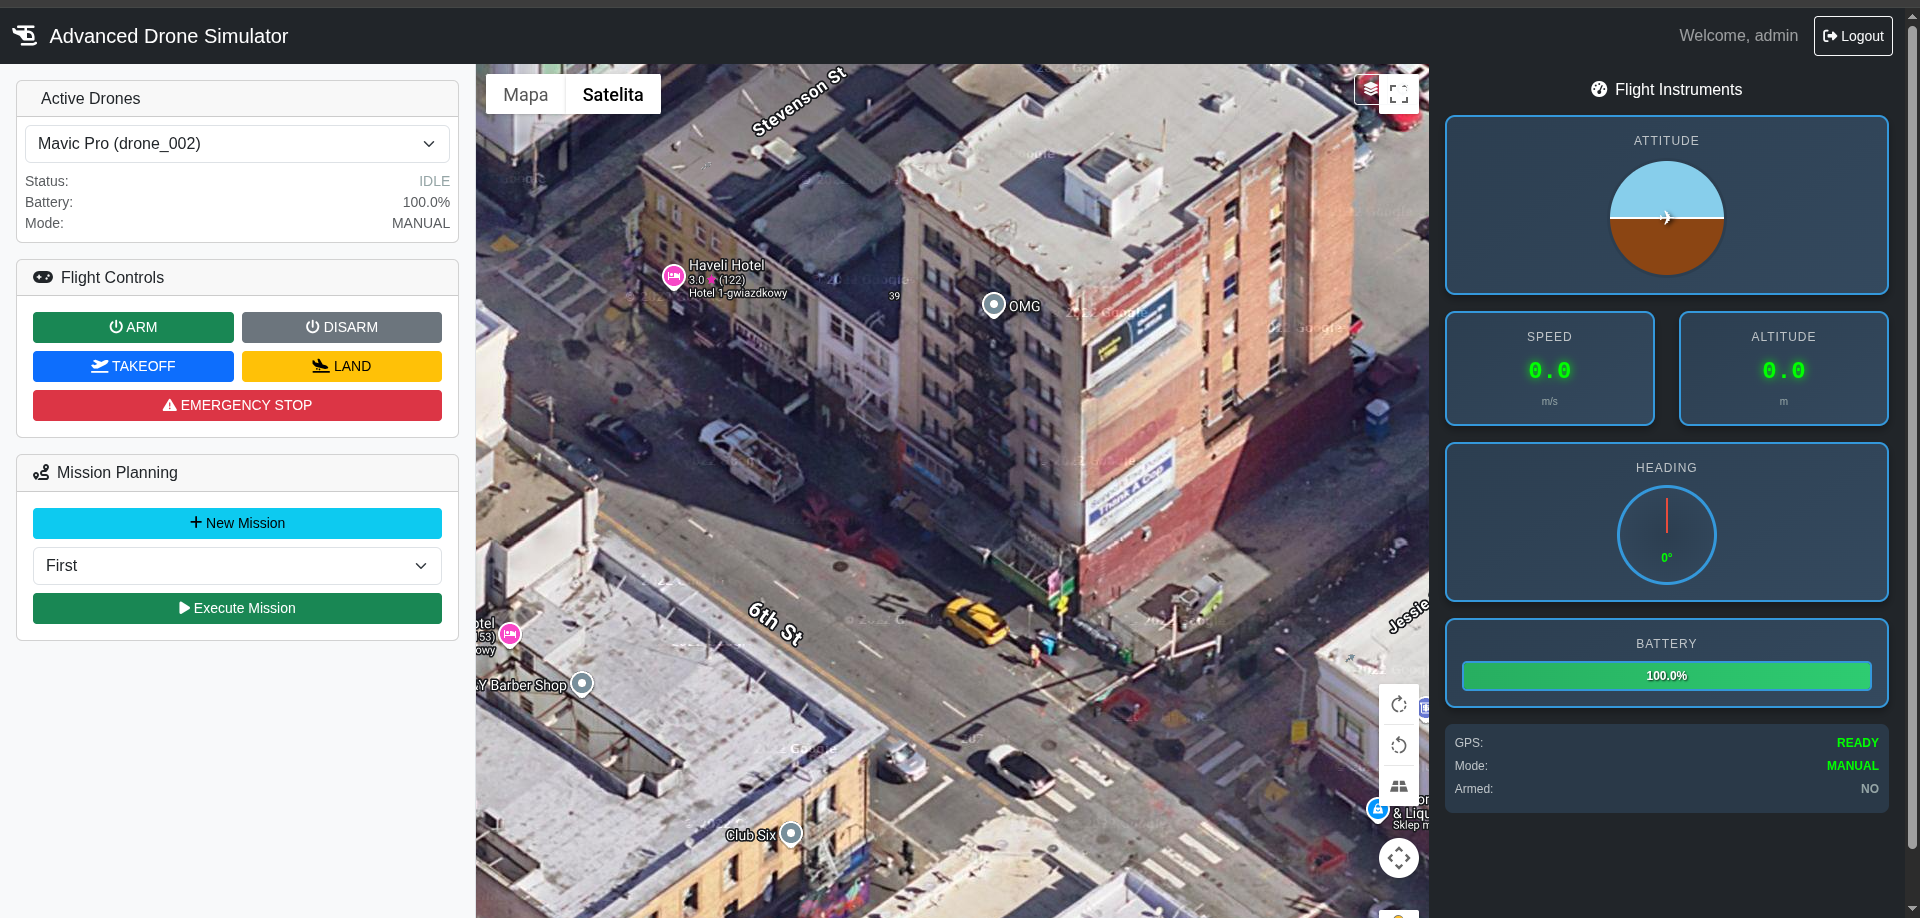Open the map camera pan control
Image resolution: width=1920 pixels, height=918 pixels.
click(x=1398, y=858)
